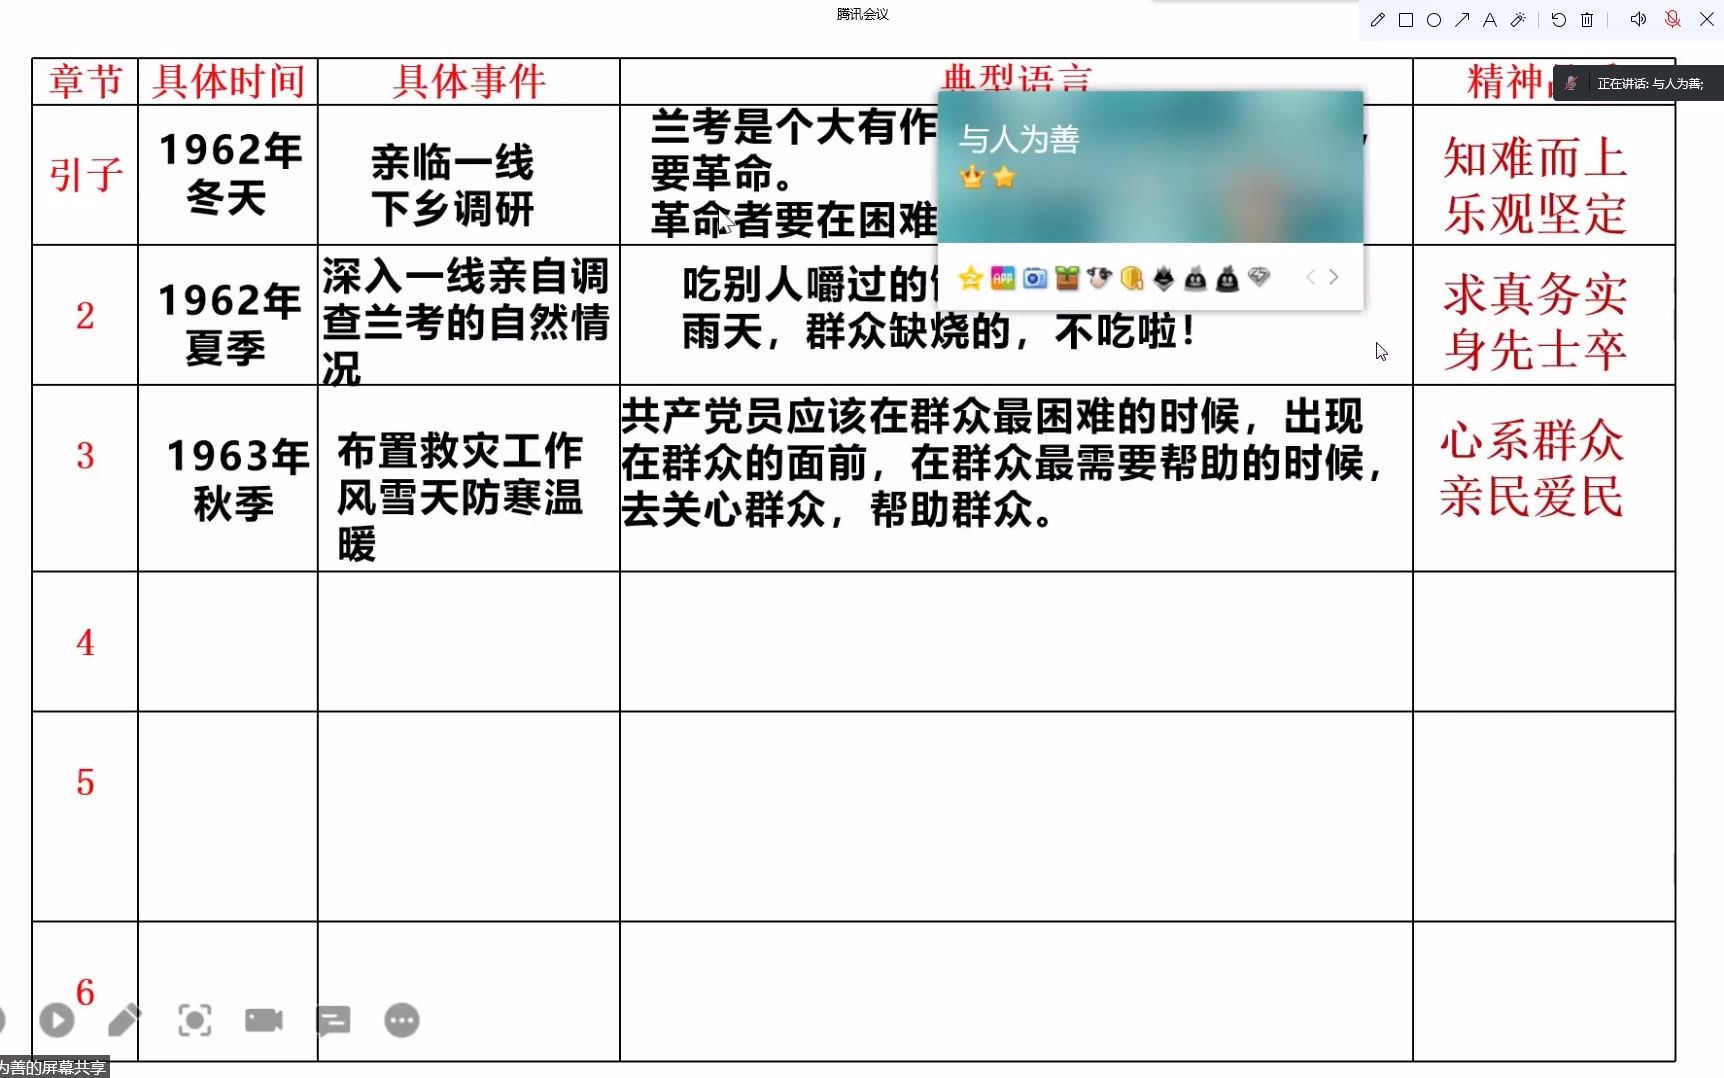Image resolution: width=1724 pixels, height=1078 pixels.
Task: Click the chapter 4 number cell
Action: click(x=85, y=642)
